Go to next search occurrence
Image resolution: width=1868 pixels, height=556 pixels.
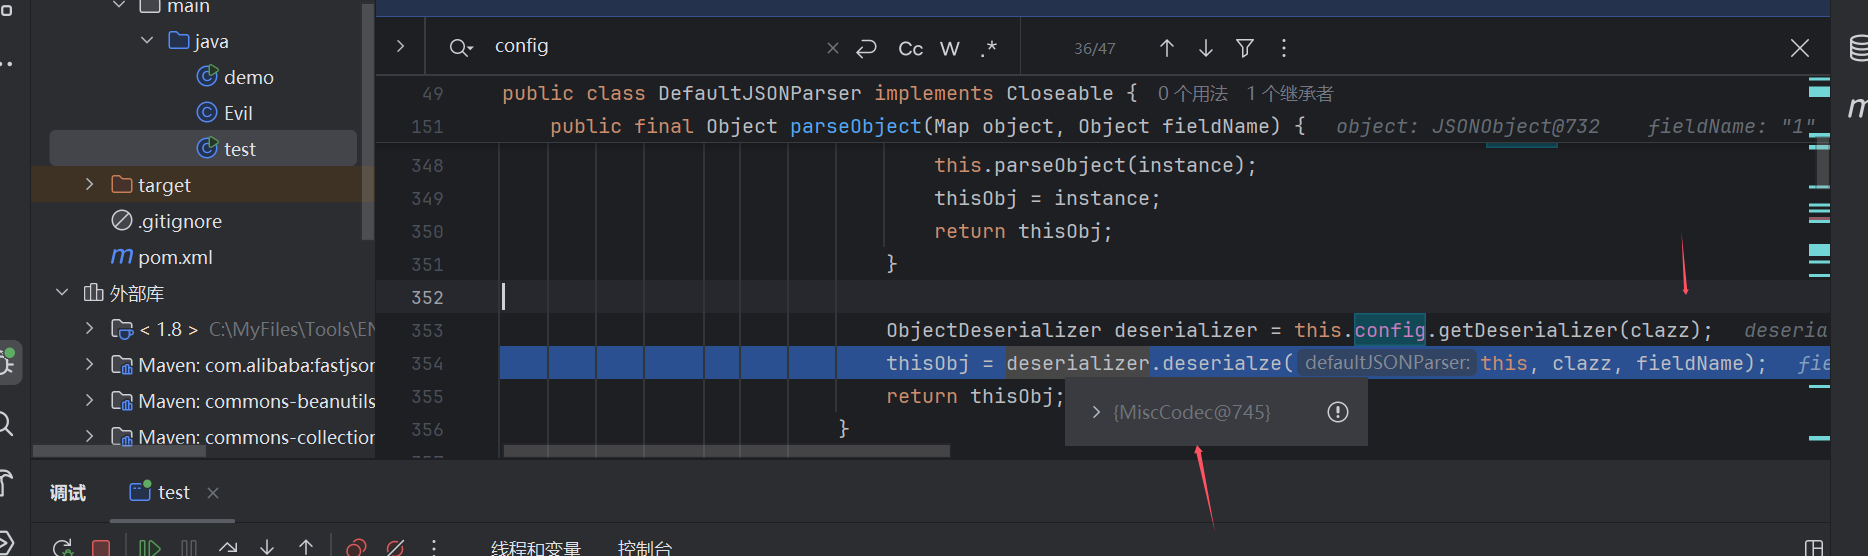(1205, 47)
